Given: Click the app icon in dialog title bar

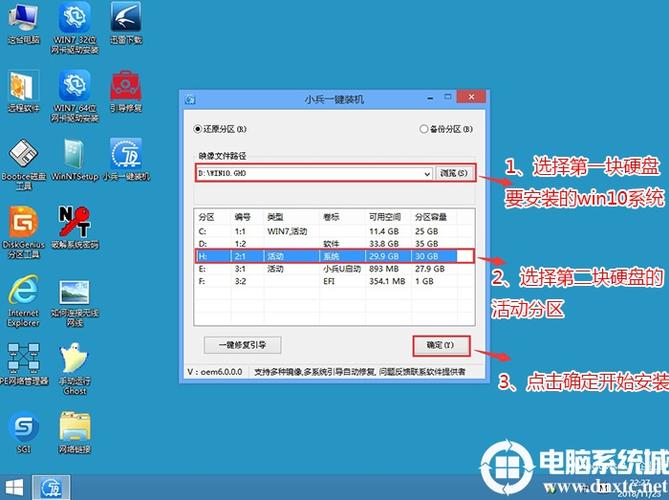Looking at the screenshot, I should click(x=190, y=100).
